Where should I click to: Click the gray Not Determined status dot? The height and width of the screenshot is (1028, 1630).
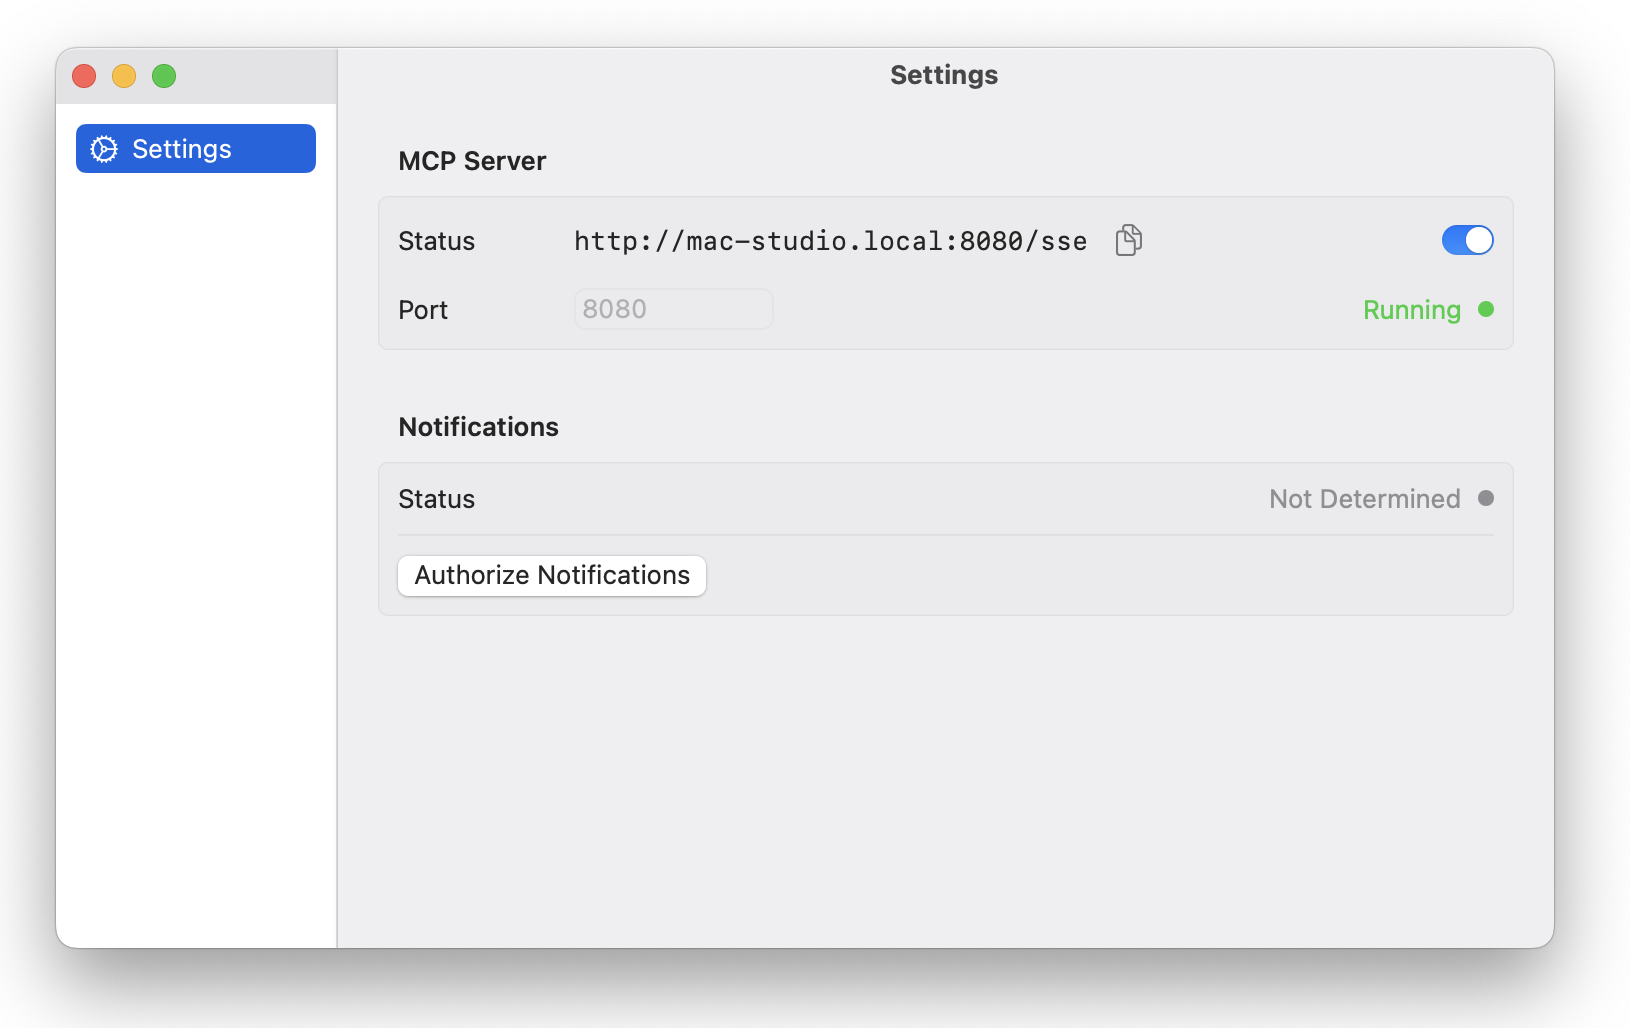[1486, 498]
